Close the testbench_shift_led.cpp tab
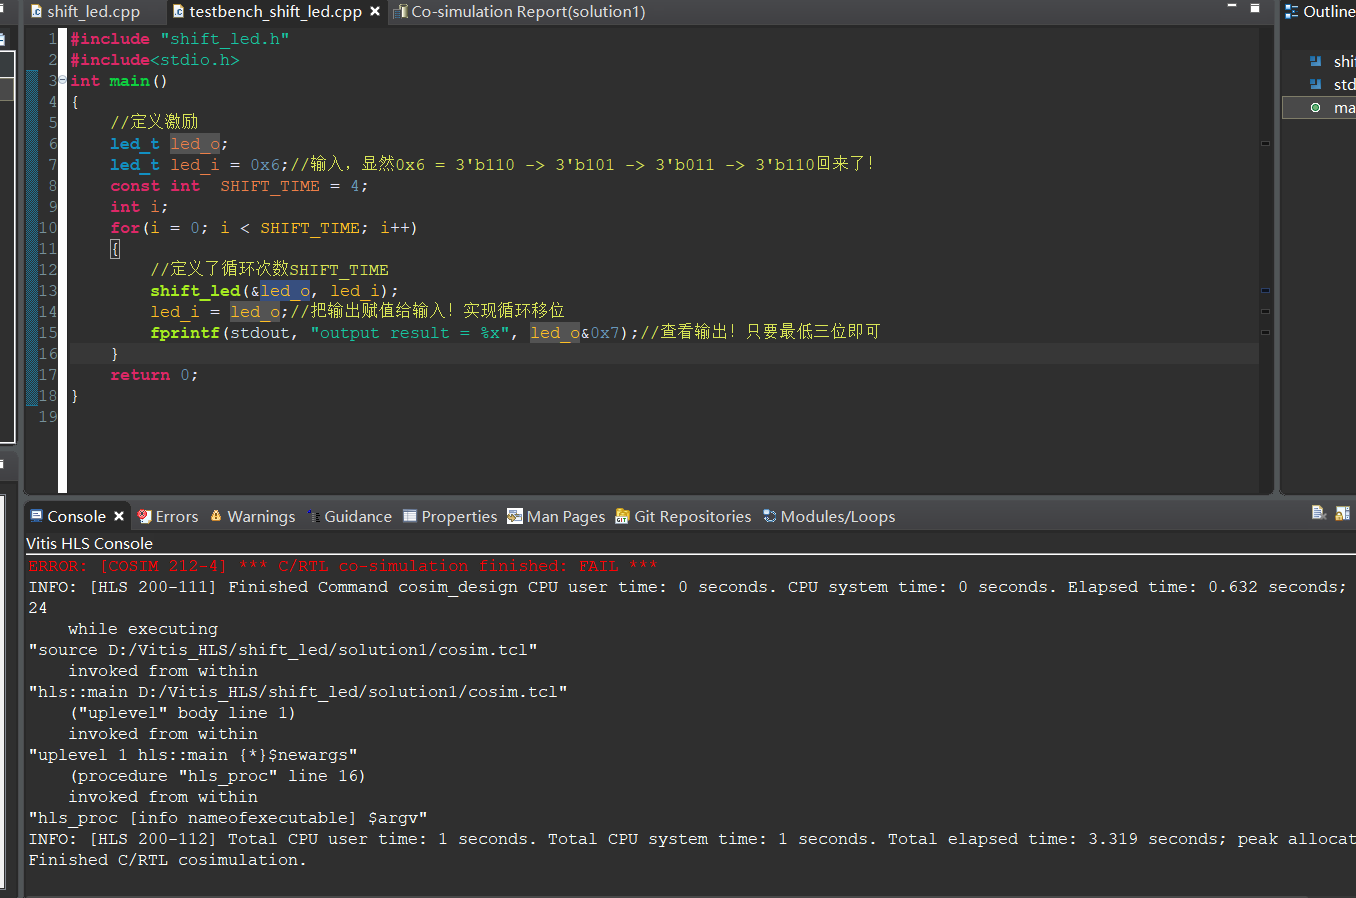The image size is (1356, 898). (375, 12)
